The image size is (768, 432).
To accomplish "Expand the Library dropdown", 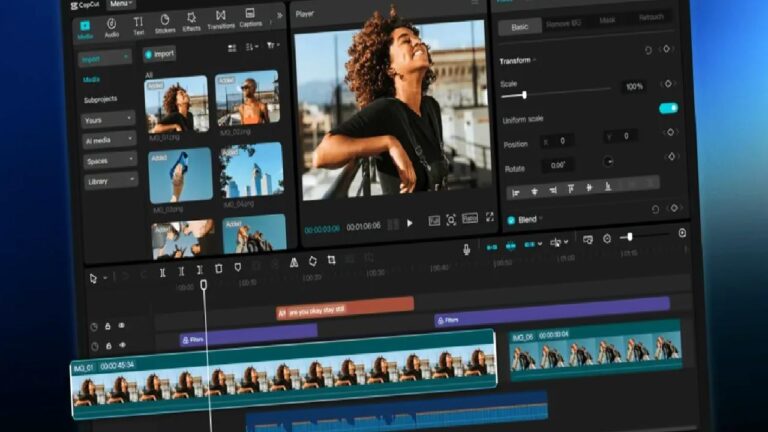I will click(110, 181).
